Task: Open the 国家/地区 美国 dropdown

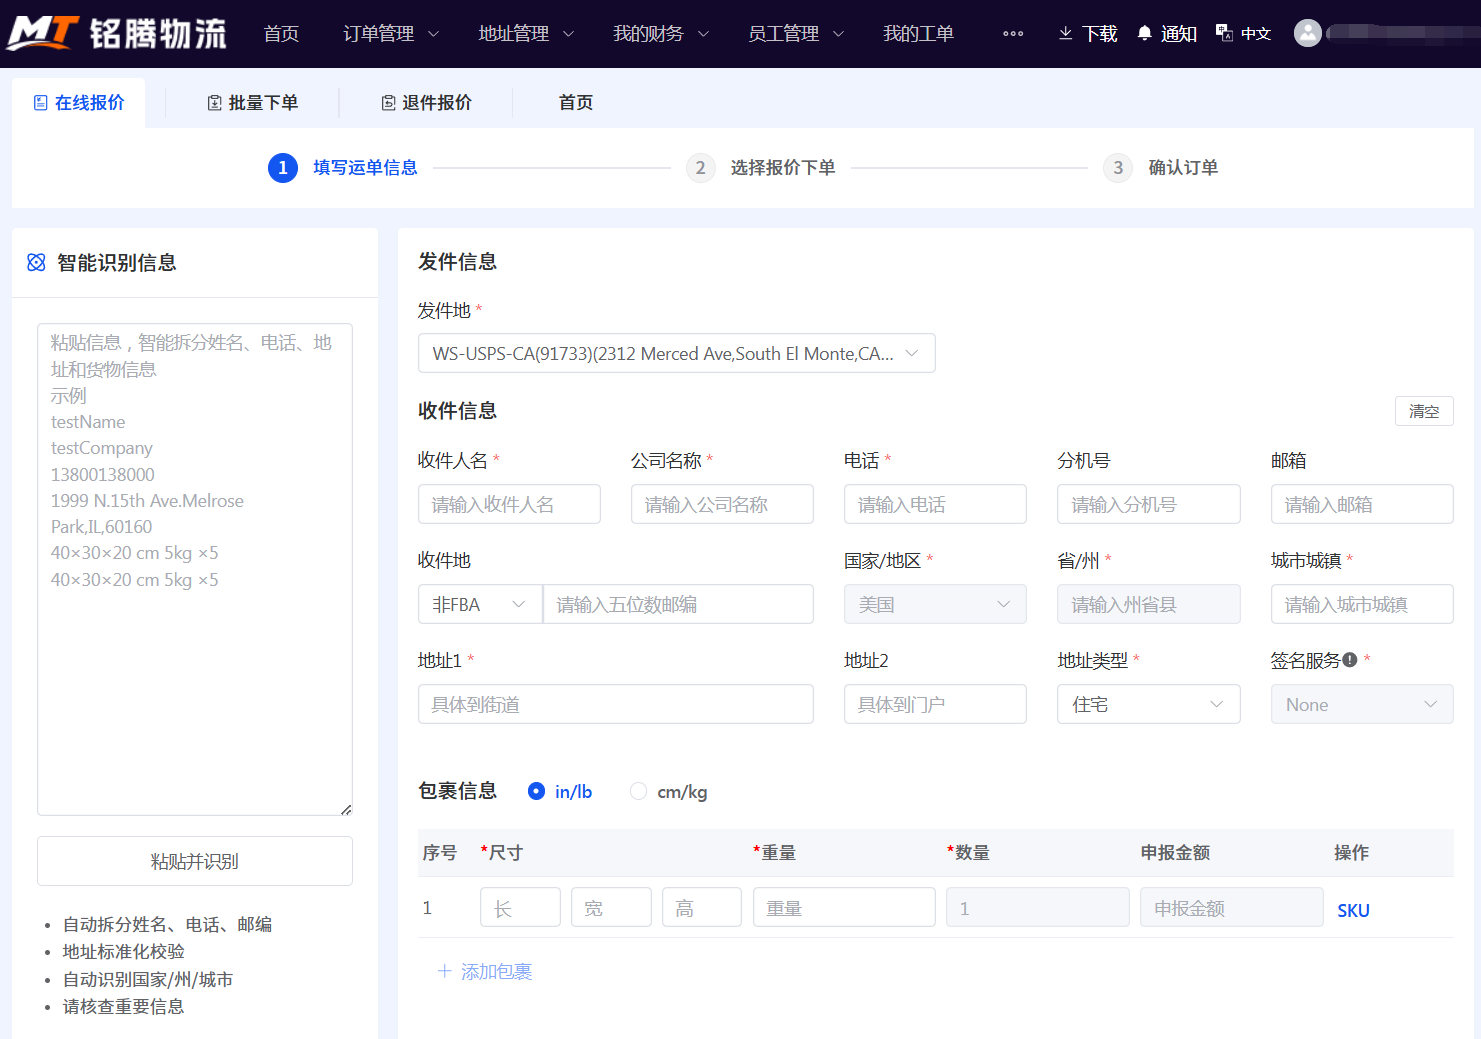Action: click(x=935, y=604)
